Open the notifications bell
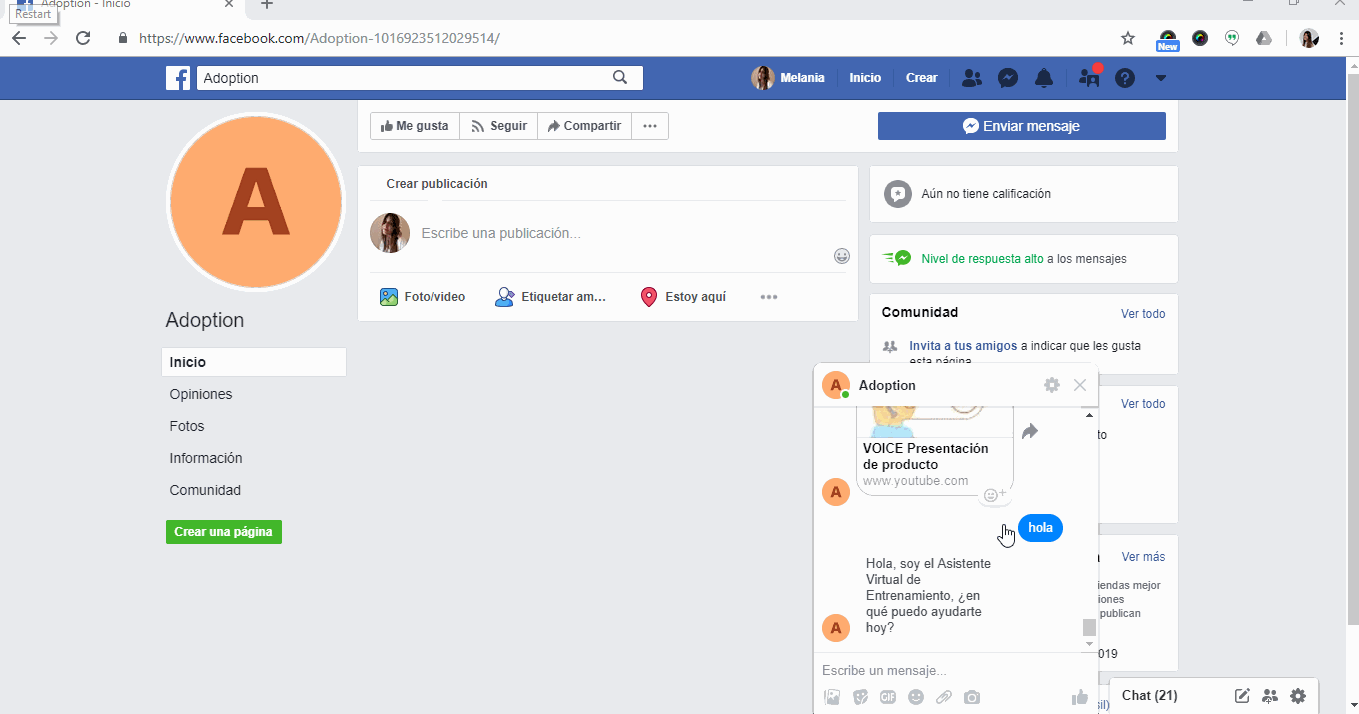 tap(1044, 78)
